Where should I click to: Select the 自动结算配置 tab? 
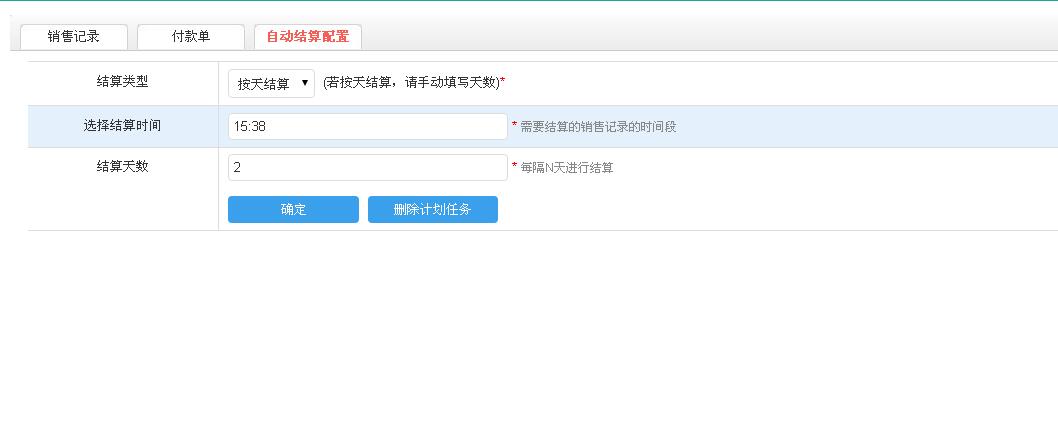coord(307,37)
